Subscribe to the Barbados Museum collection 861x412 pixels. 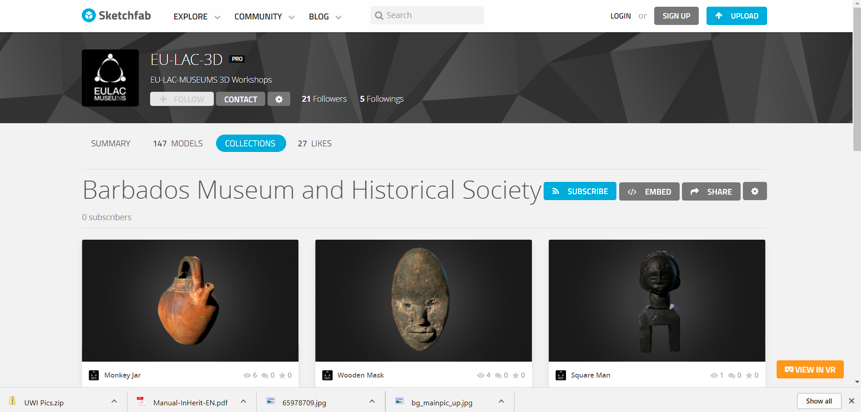point(579,191)
